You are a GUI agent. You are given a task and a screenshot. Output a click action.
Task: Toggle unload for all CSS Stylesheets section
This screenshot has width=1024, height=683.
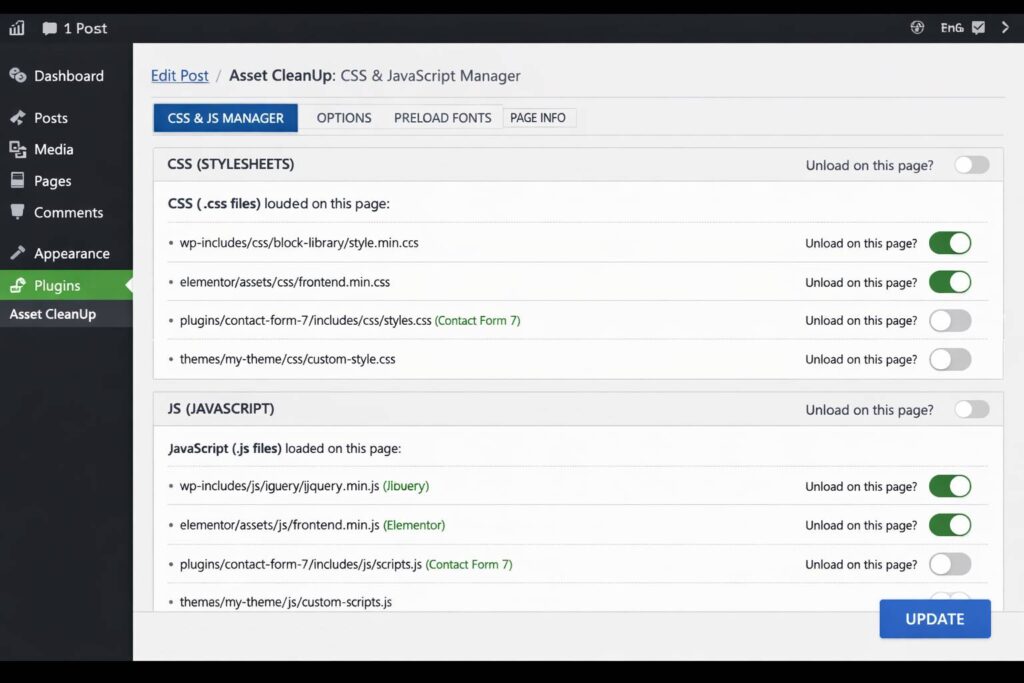(x=971, y=165)
